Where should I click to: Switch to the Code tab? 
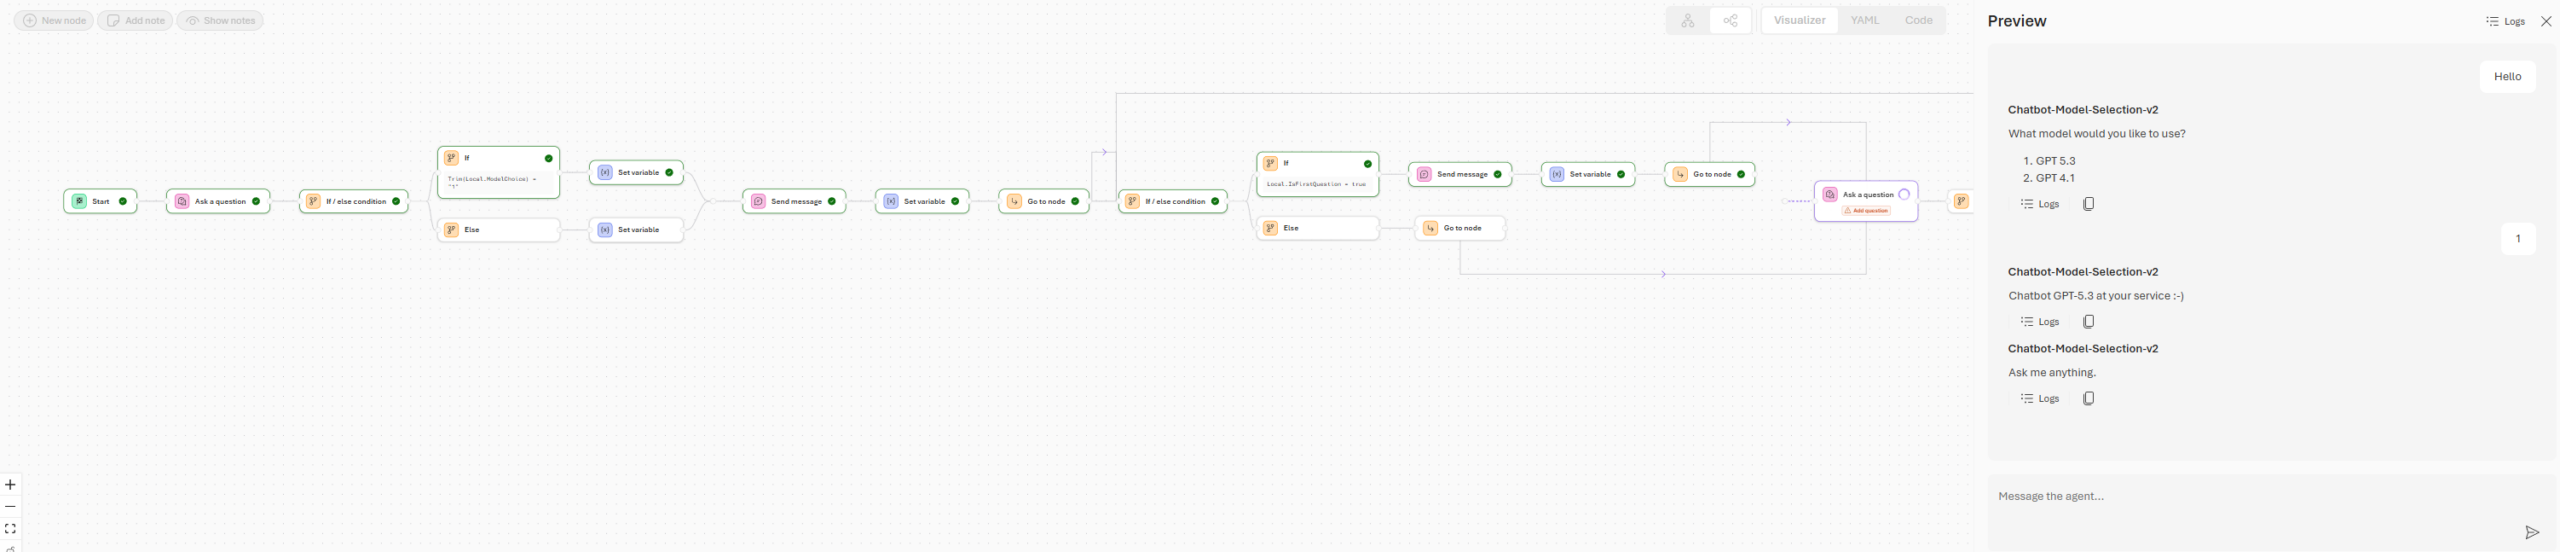click(x=1918, y=20)
